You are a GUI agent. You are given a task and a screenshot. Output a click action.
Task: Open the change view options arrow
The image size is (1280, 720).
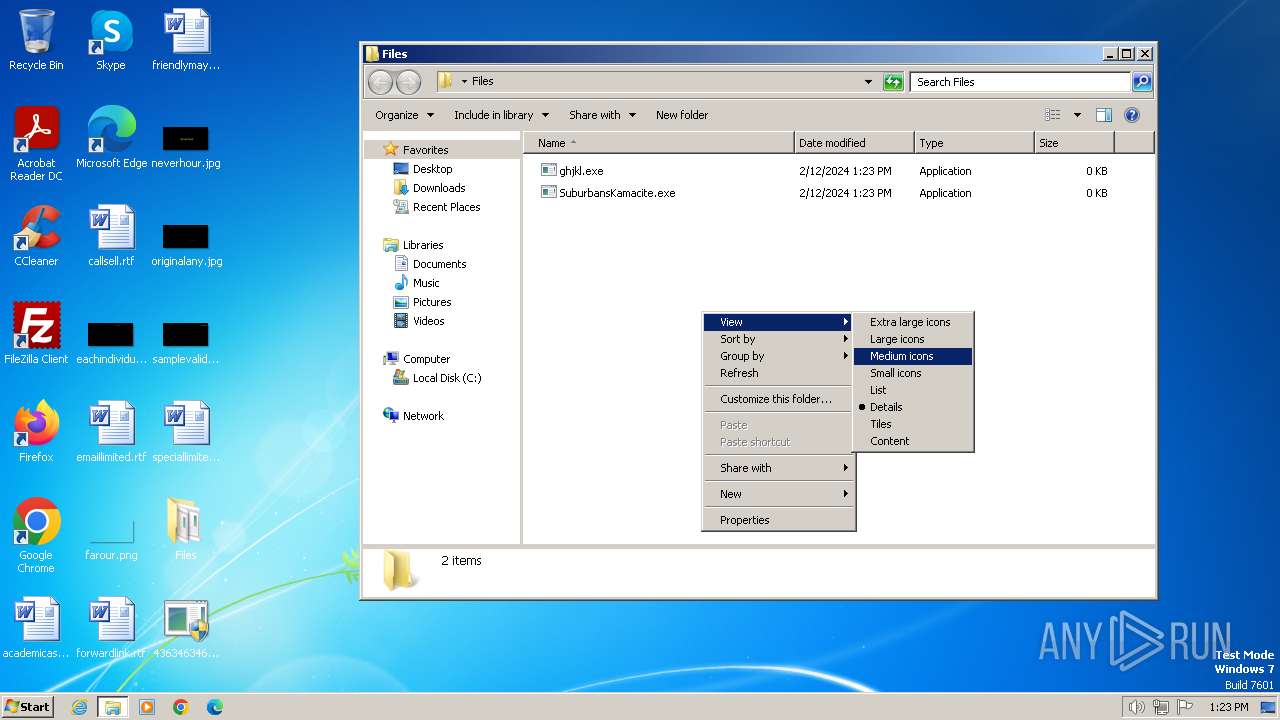pos(1077,115)
